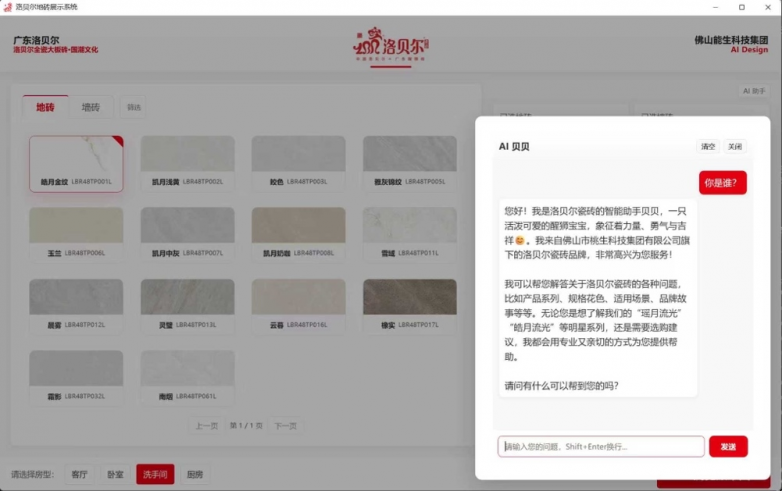This screenshot has height=491, width=782.
Task: Select the 玉兰 LBR48TP006L tile
Action: pyautogui.click(x=76, y=235)
